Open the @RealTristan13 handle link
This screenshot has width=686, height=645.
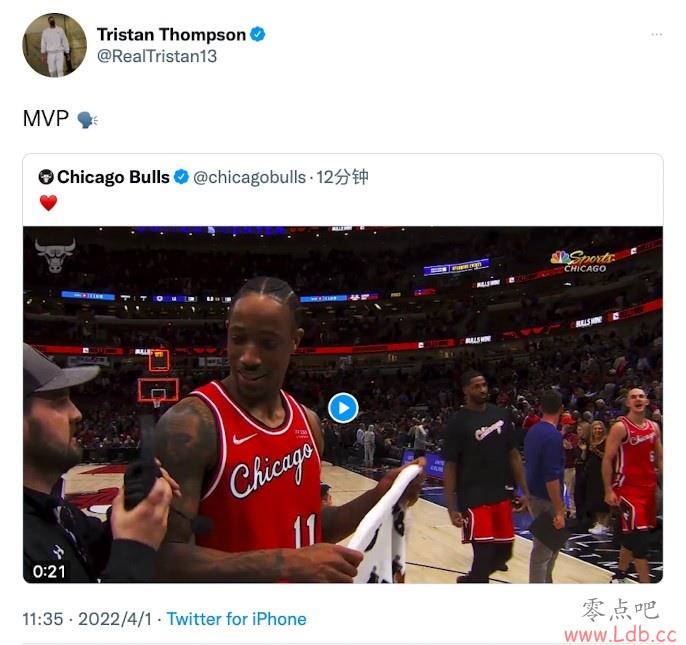click(157, 56)
